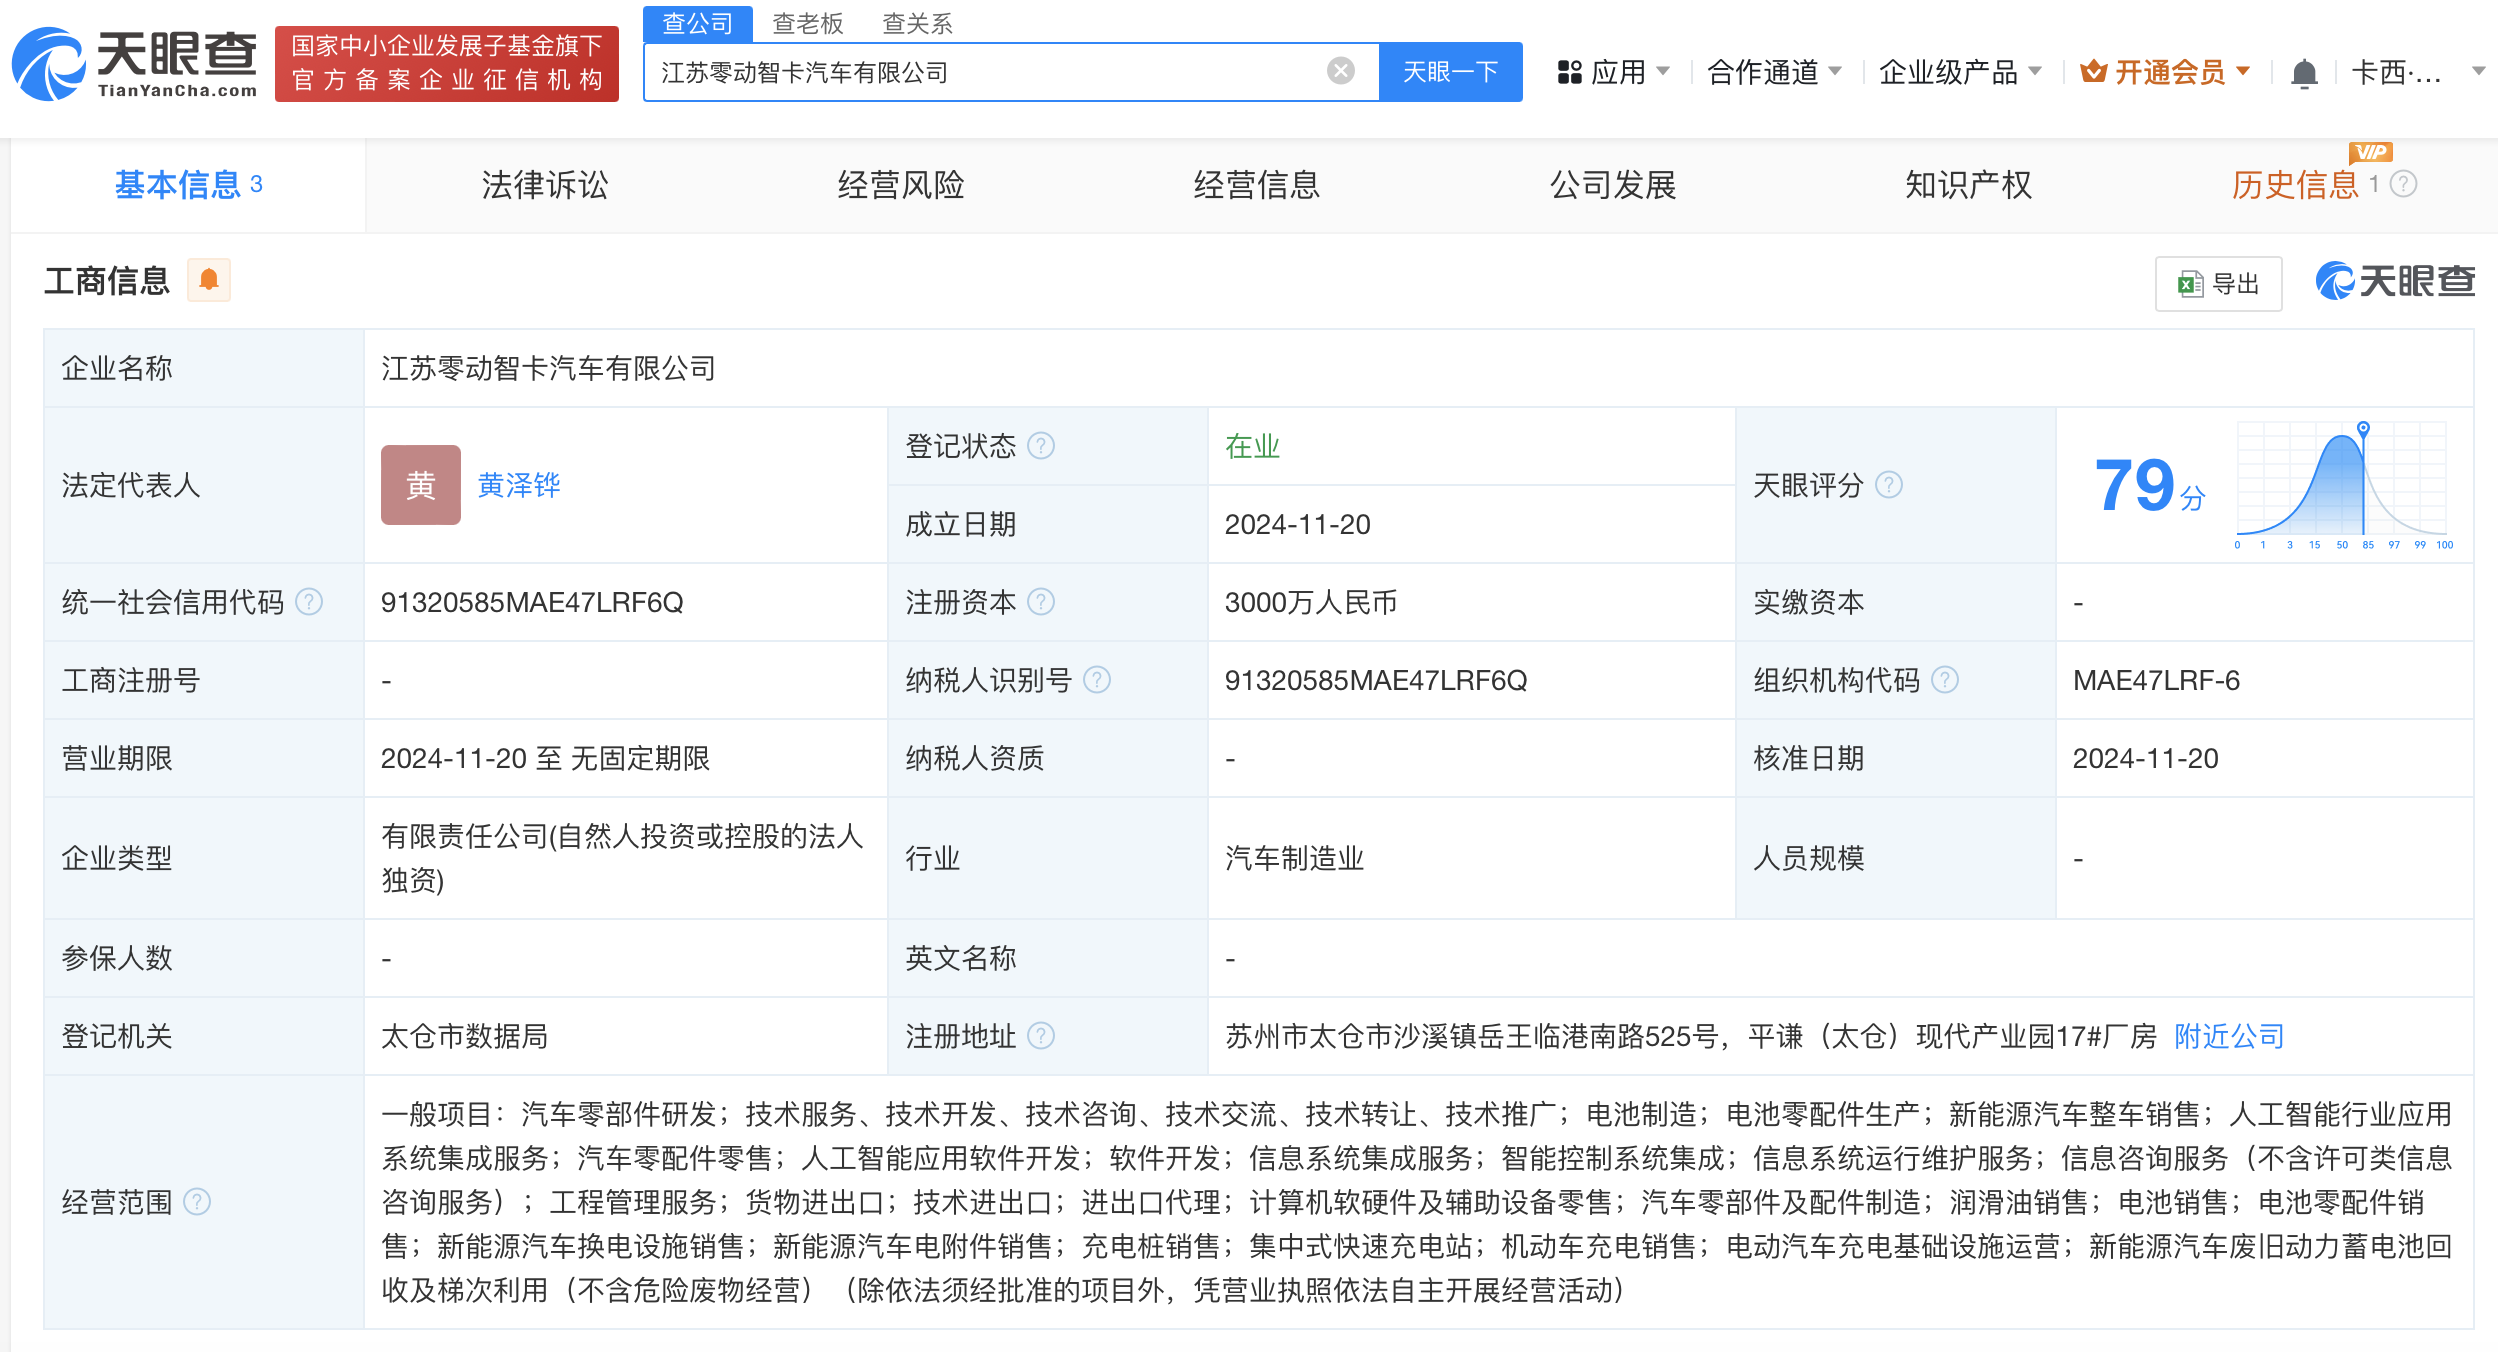
Task: Export company data via the 导出 Excel icon
Action: [x=2218, y=283]
